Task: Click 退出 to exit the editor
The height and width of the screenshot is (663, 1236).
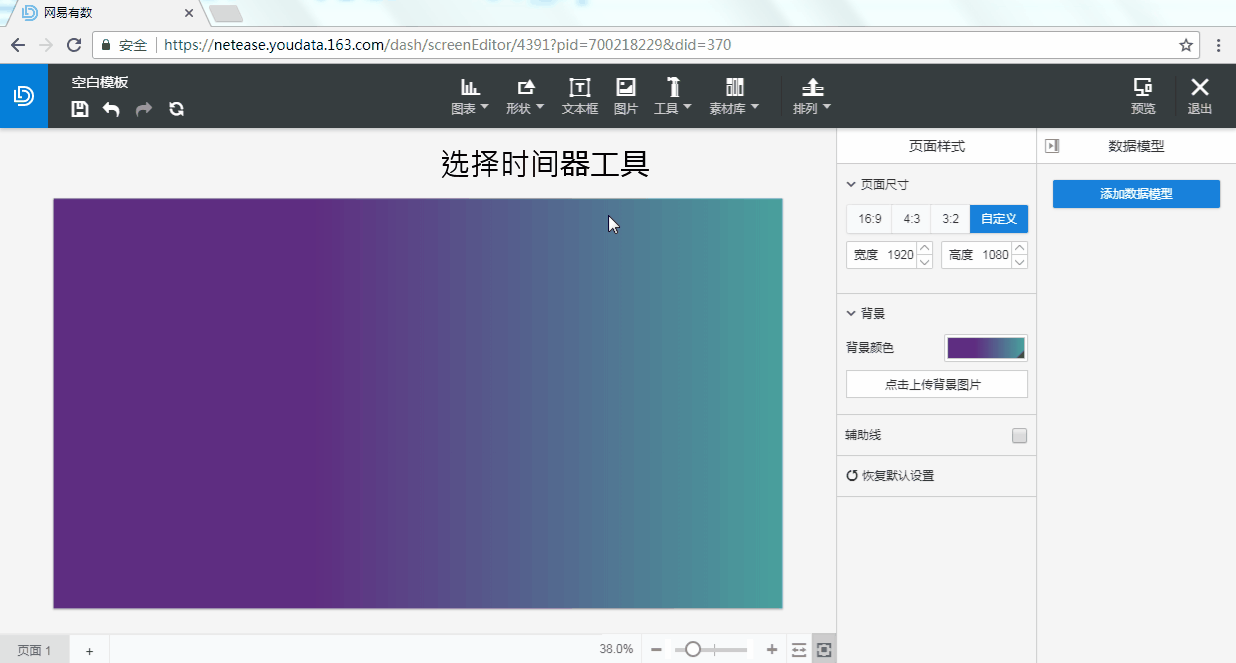Action: pyautogui.click(x=1200, y=97)
